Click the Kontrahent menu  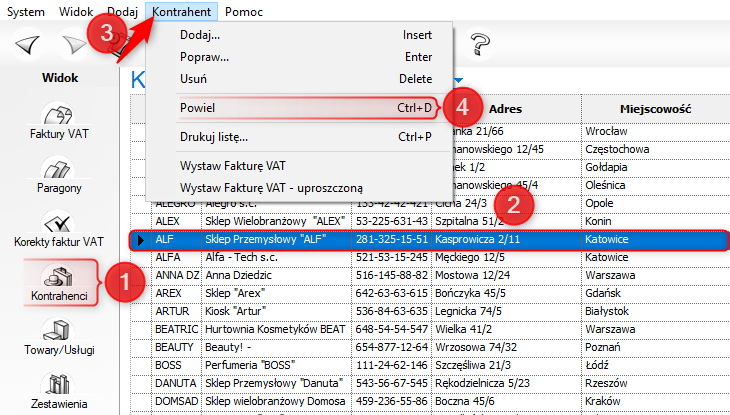coord(182,12)
